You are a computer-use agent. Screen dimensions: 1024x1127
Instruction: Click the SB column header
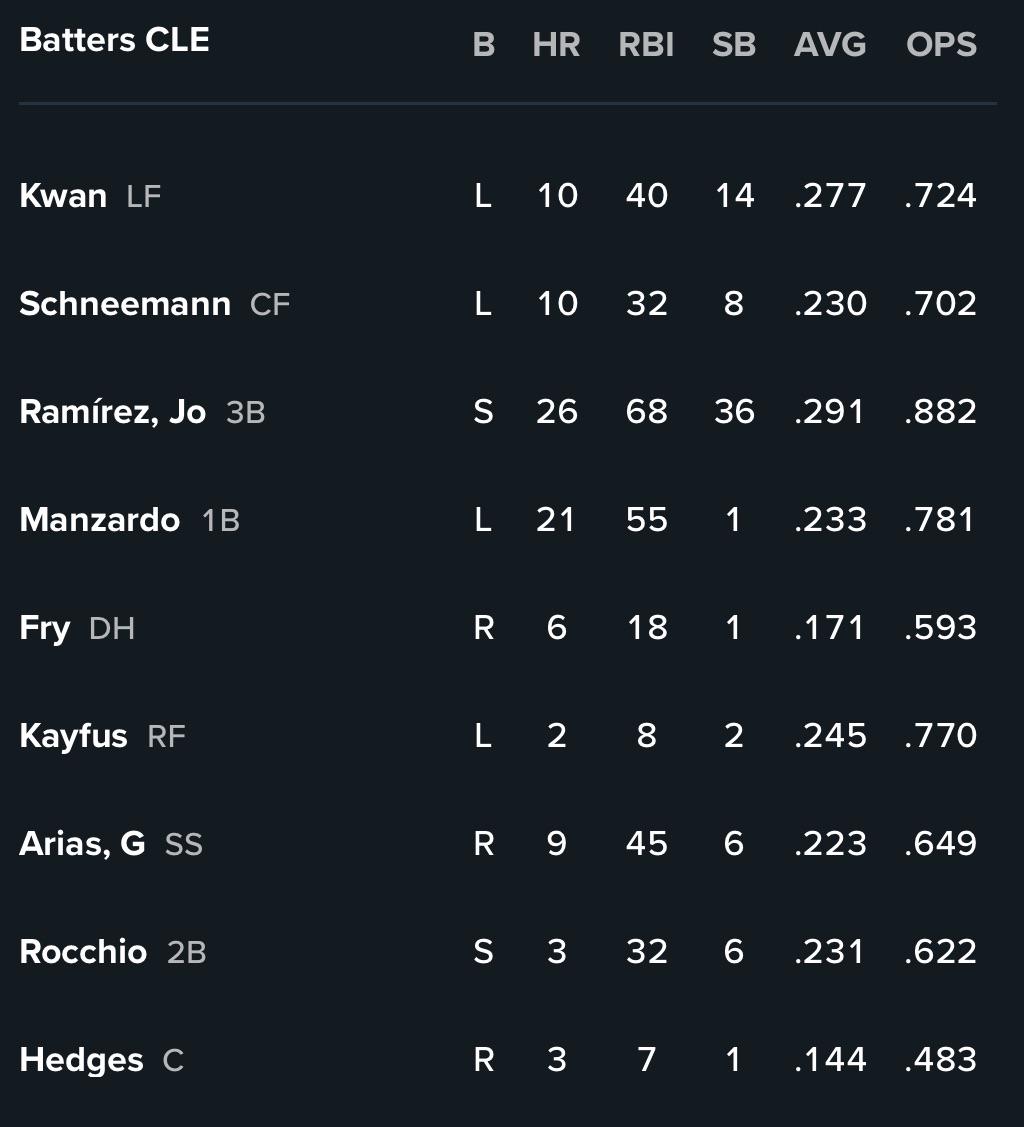pyautogui.click(x=734, y=45)
